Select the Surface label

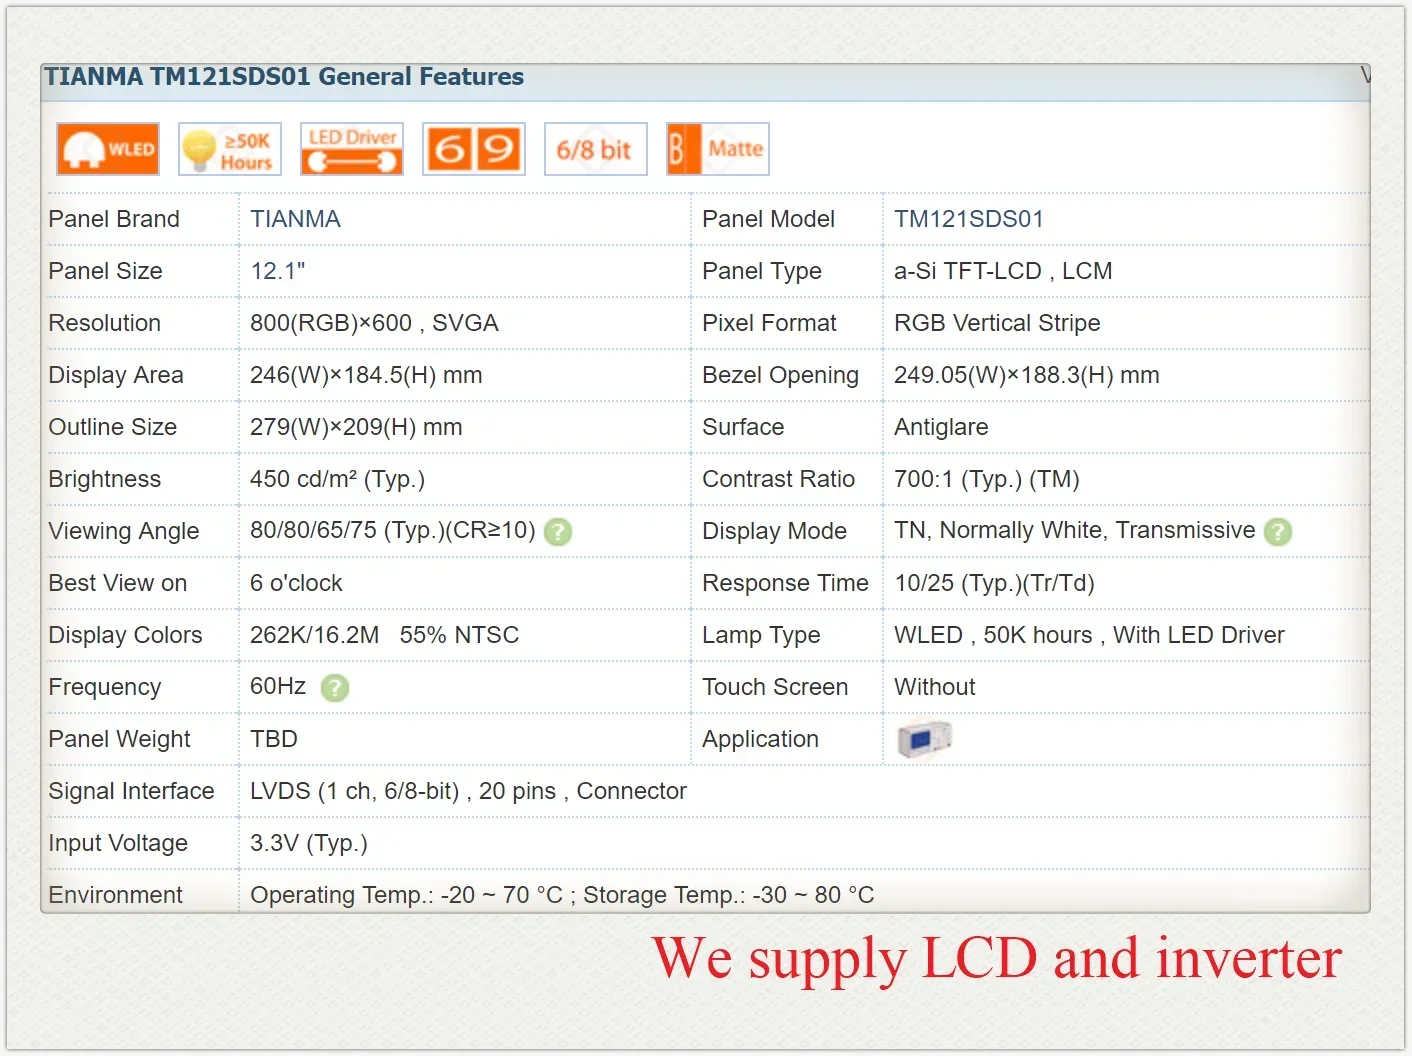click(743, 427)
